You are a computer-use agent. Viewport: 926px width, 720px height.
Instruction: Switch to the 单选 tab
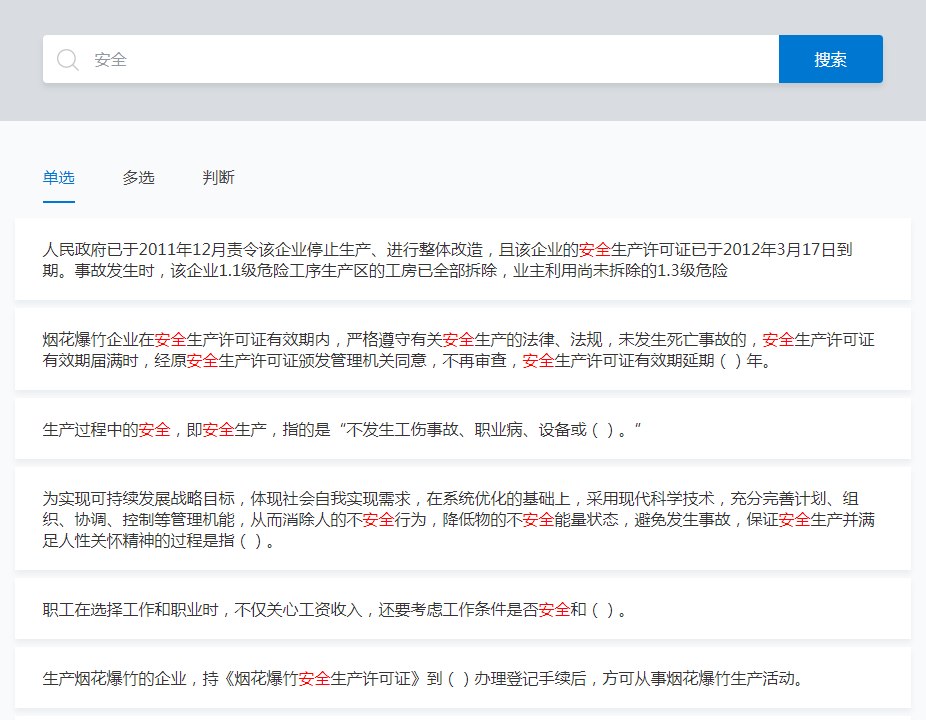(58, 178)
